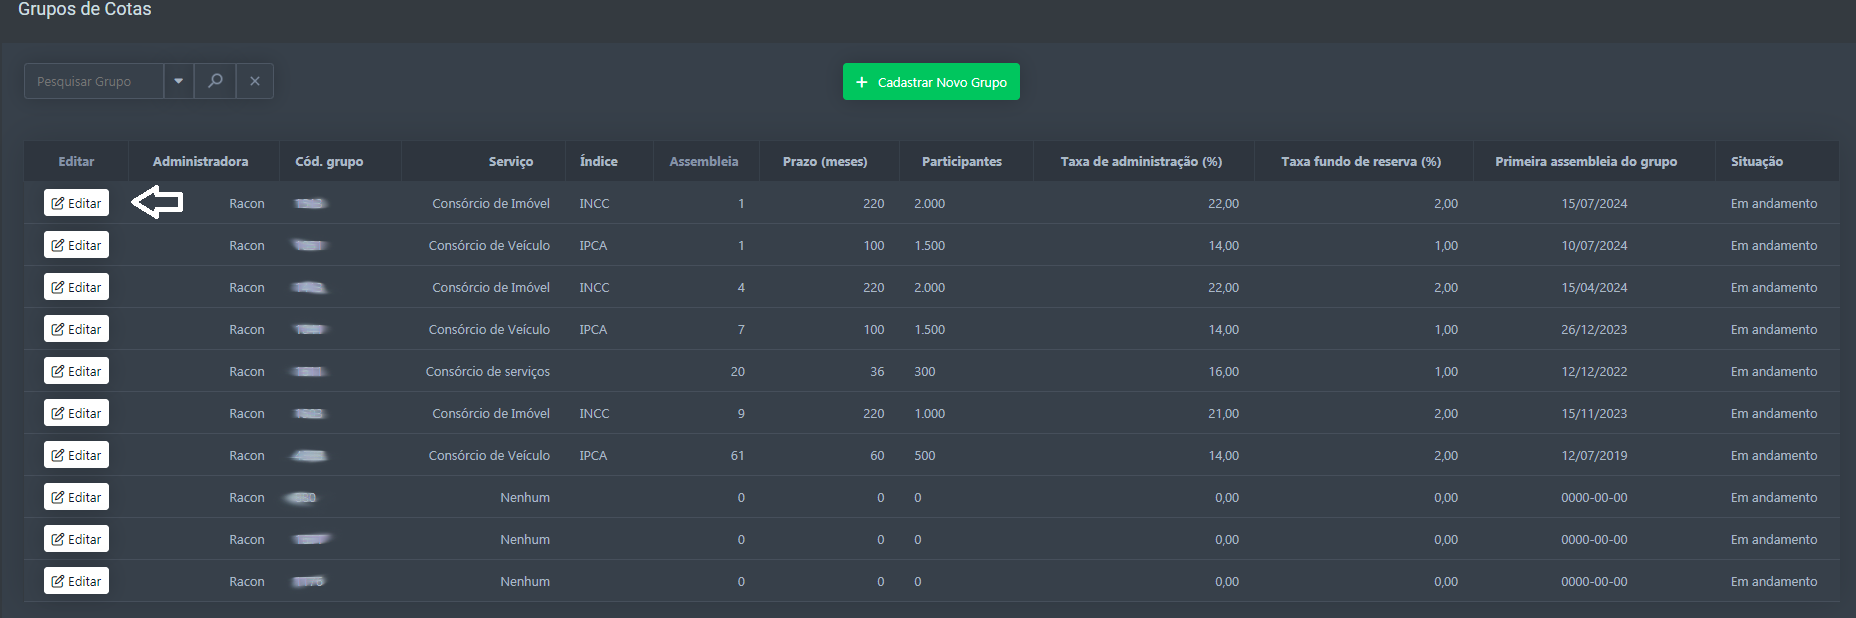The image size is (1856, 618).
Task: Edit the group with assembly date 15/11/2023
Action: pos(76,413)
